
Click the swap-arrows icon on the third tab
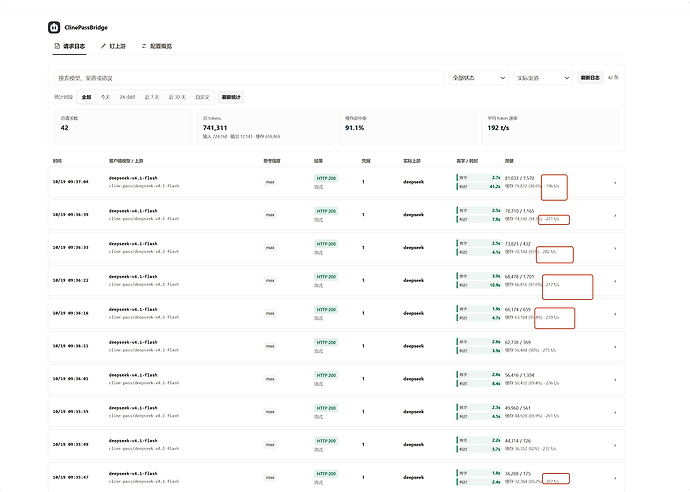pyautogui.click(x=144, y=46)
